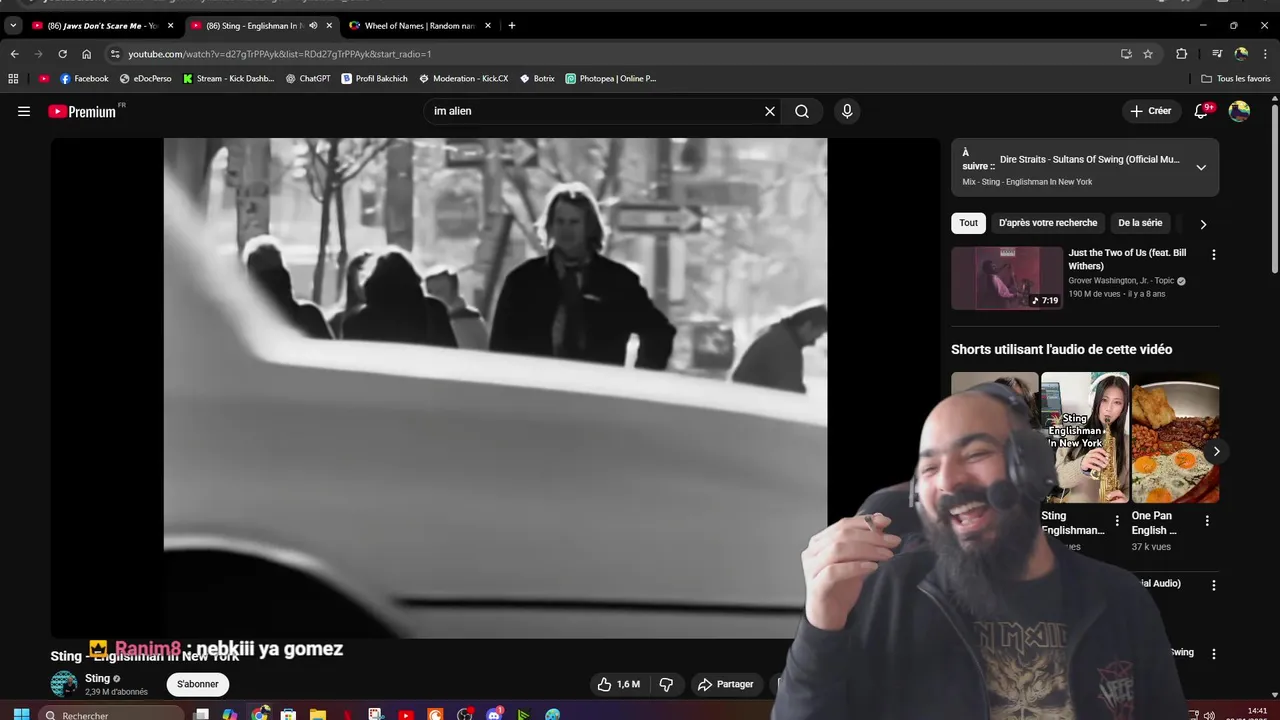Select the Tout filter chip
Image resolution: width=1280 pixels, height=720 pixels.
click(x=969, y=223)
